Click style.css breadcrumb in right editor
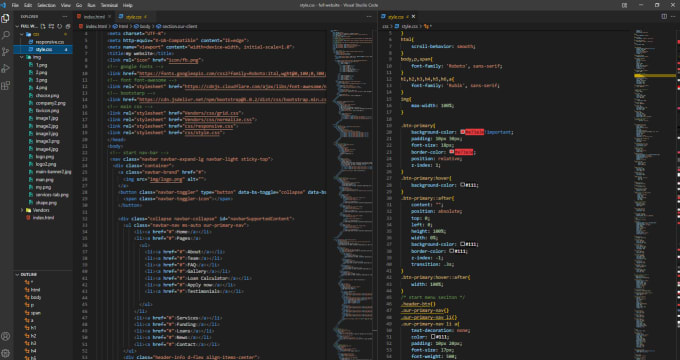Screen dimensions: 680x360 coord(406,26)
